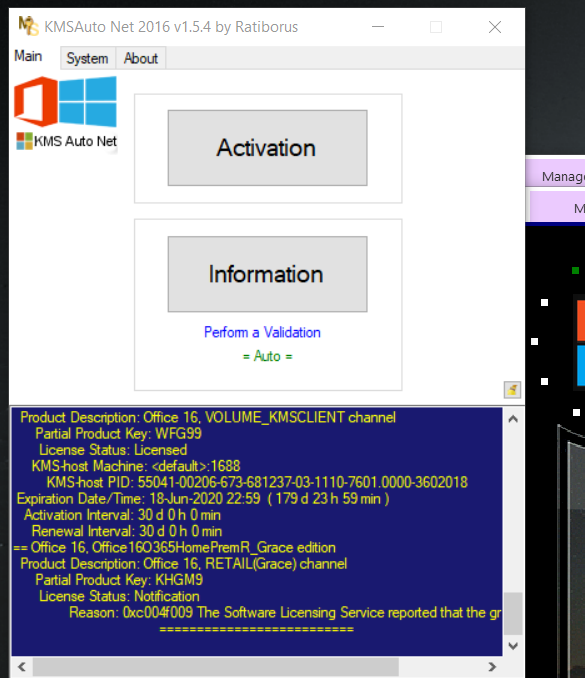Click the small four-color icon beside KMS Auto Net
This screenshot has width=585, height=678.
[24, 141]
